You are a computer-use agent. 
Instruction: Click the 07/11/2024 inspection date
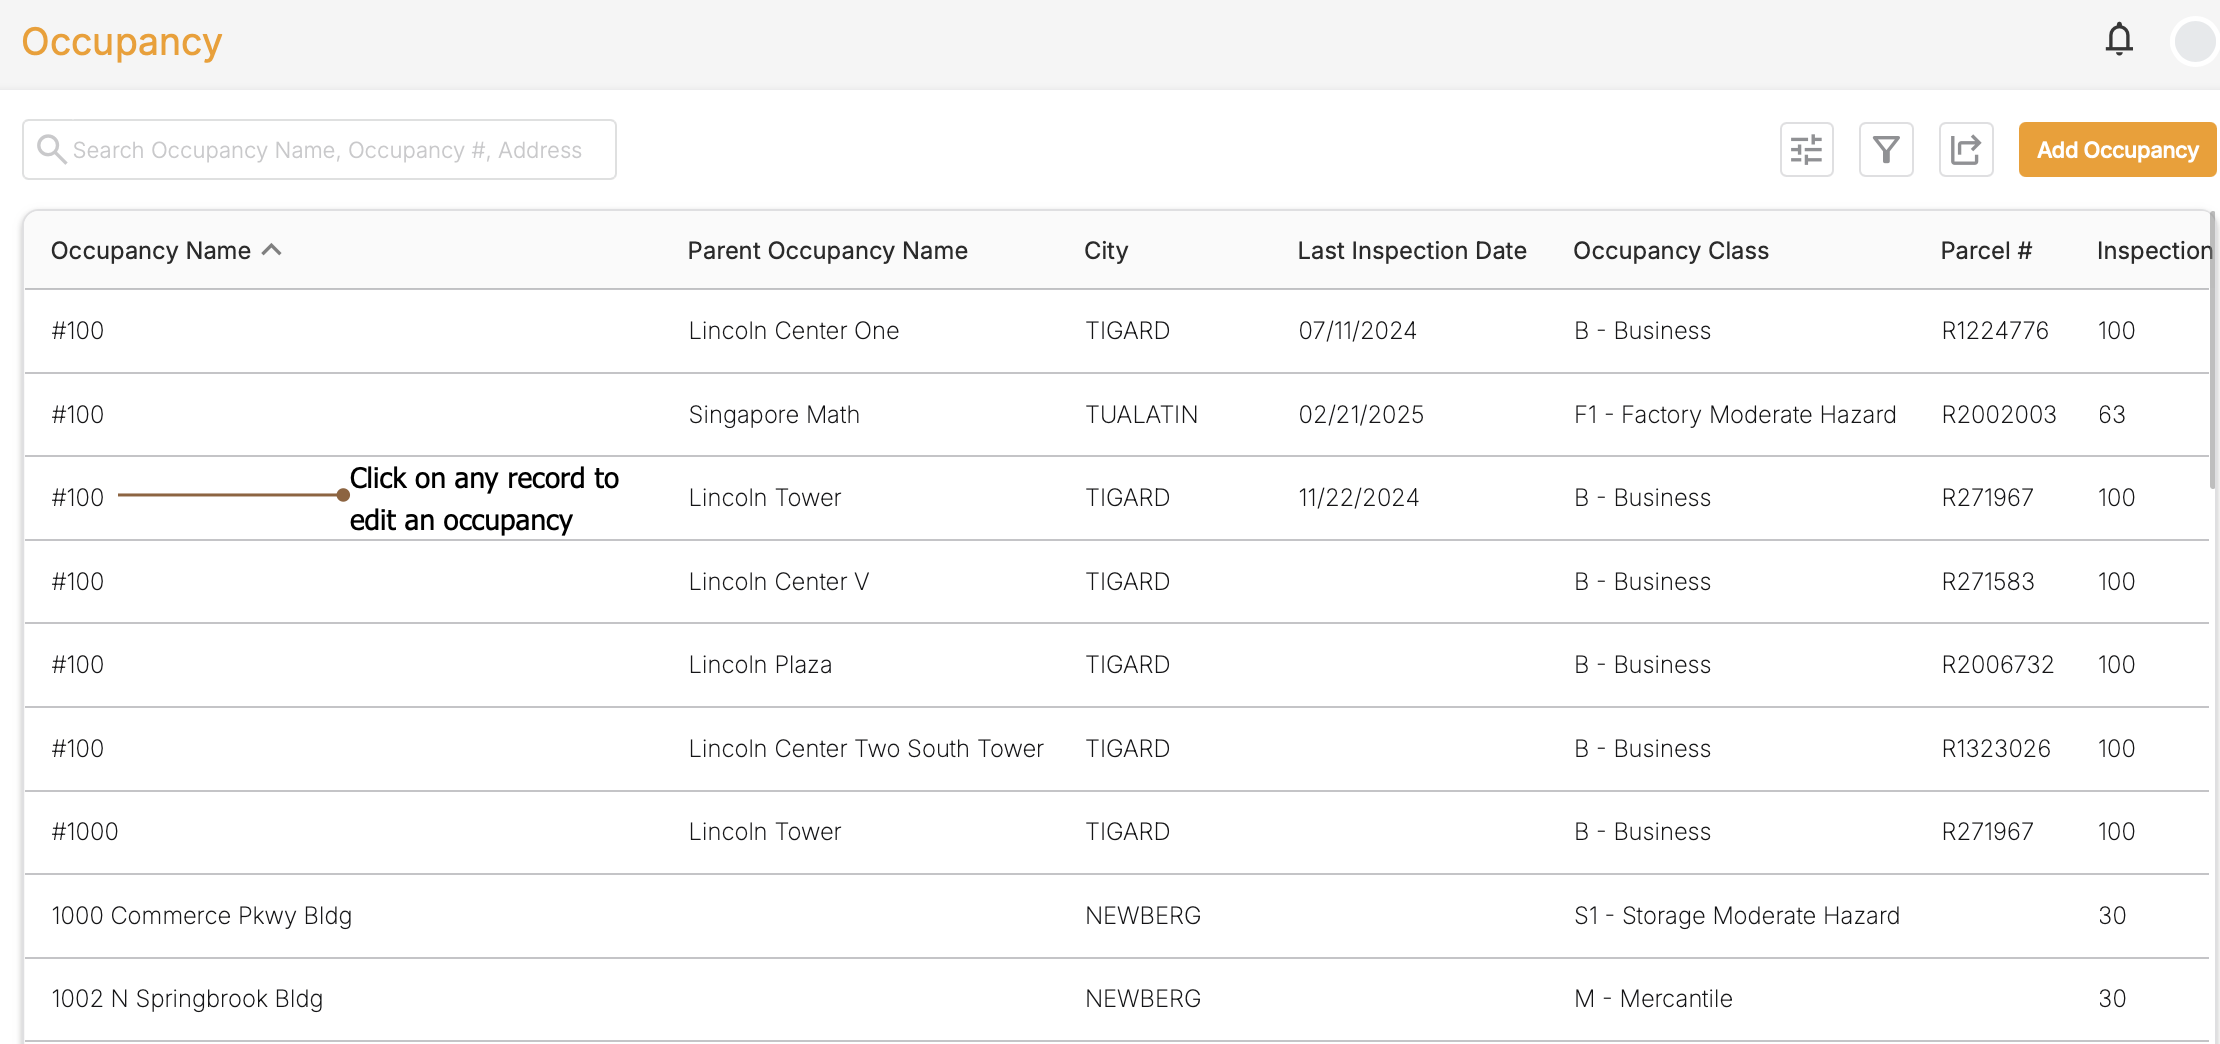tap(1358, 331)
